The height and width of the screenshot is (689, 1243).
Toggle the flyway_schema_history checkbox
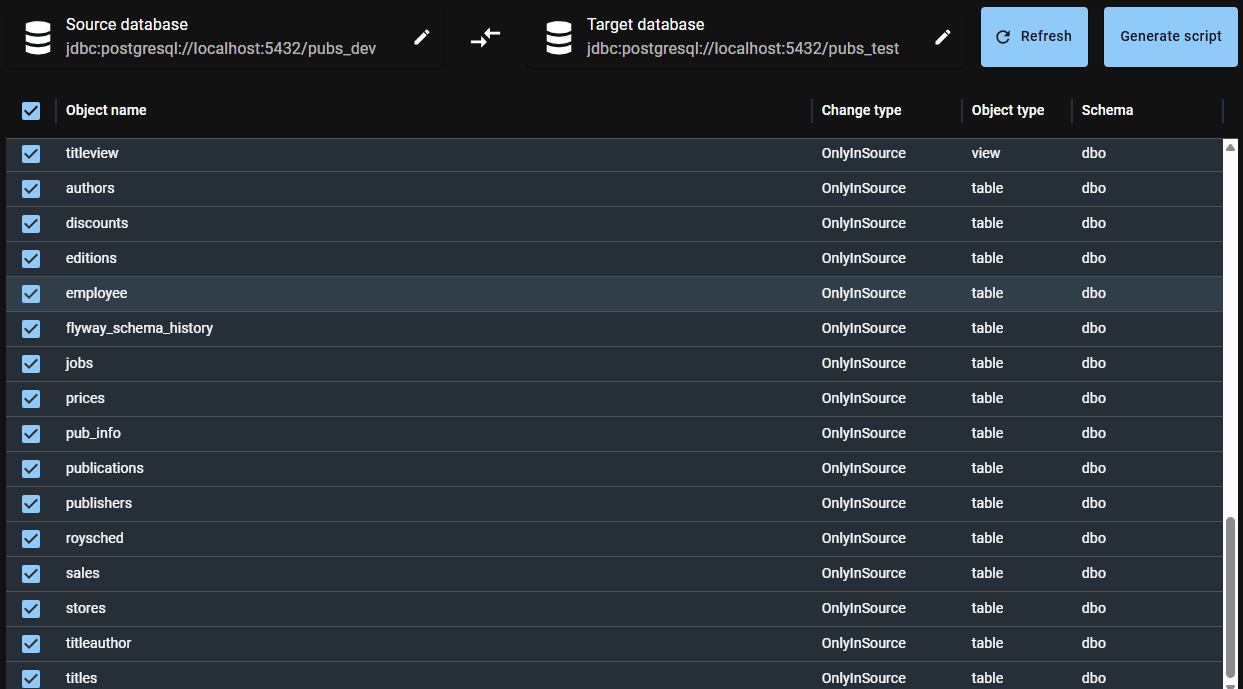[31, 328]
